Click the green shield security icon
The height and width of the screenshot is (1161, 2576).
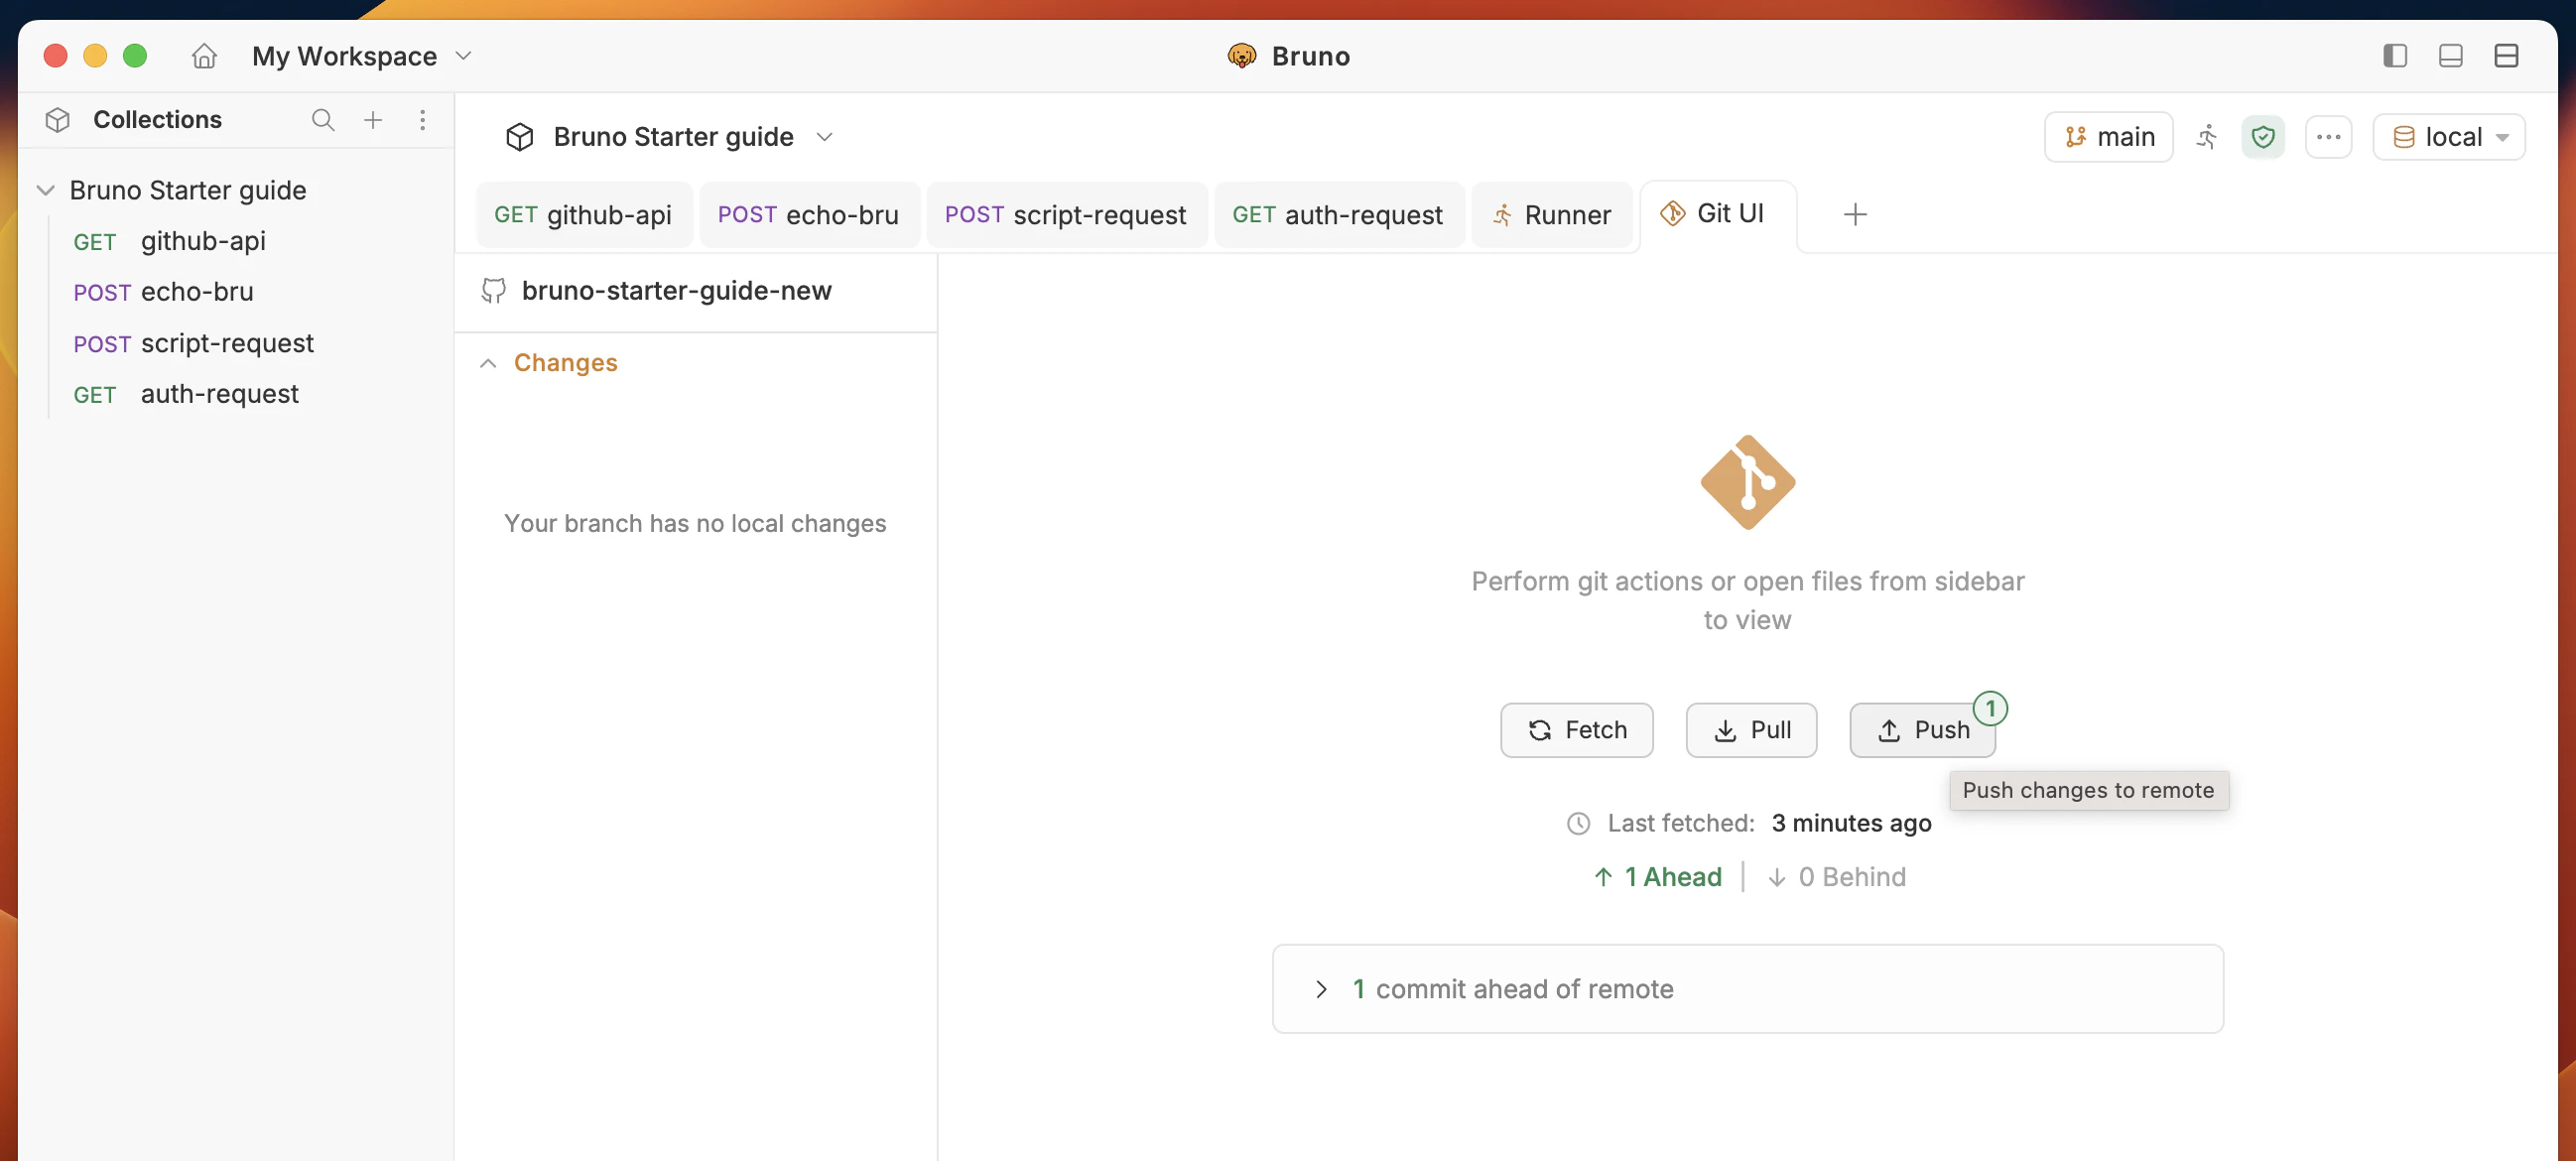click(x=2263, y=137)
